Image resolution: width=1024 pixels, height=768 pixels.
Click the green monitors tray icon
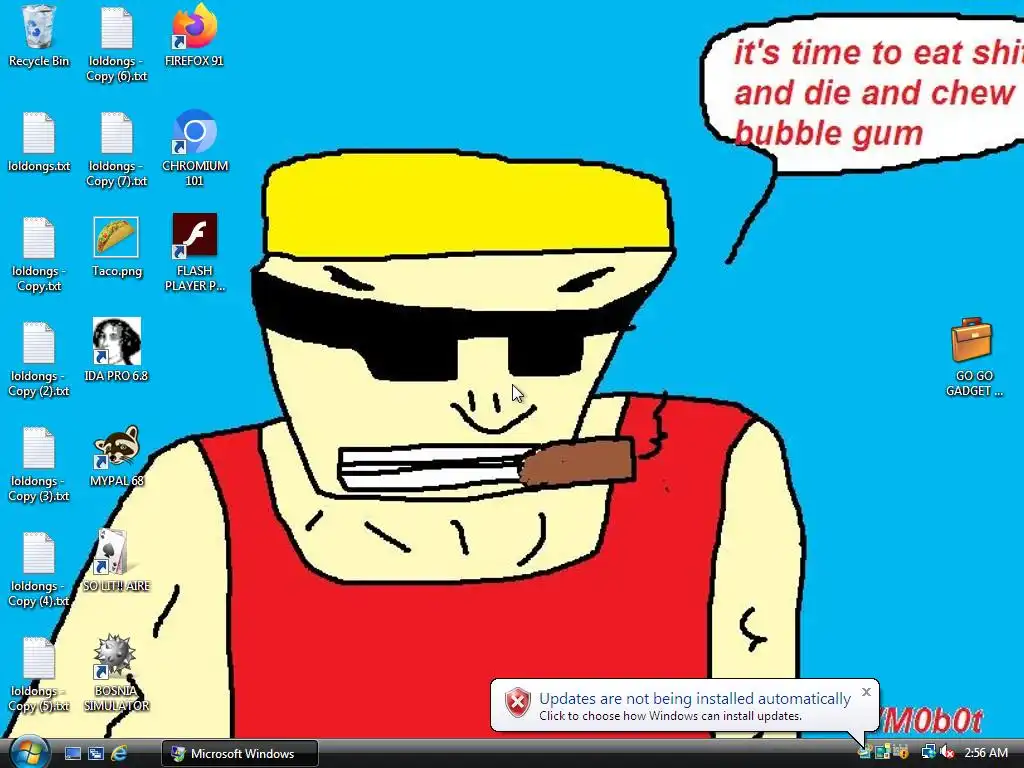coord(882,753)
